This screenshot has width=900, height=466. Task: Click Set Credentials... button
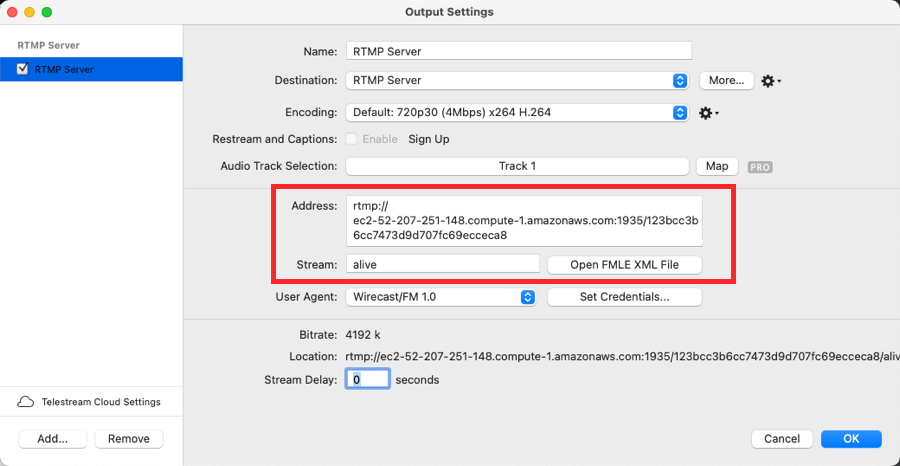point(625,297)
